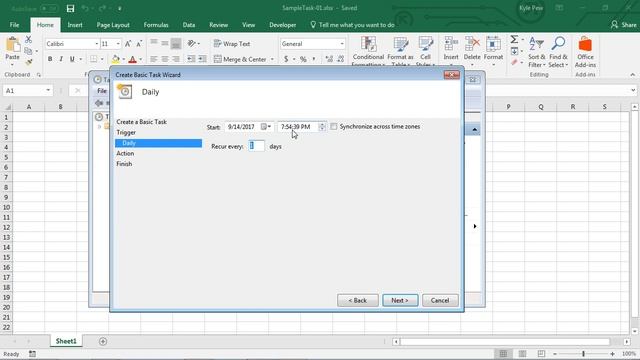Screen dimensions: 640x360
Task: Click the start time spinner arrows
Action: point(322,127)
